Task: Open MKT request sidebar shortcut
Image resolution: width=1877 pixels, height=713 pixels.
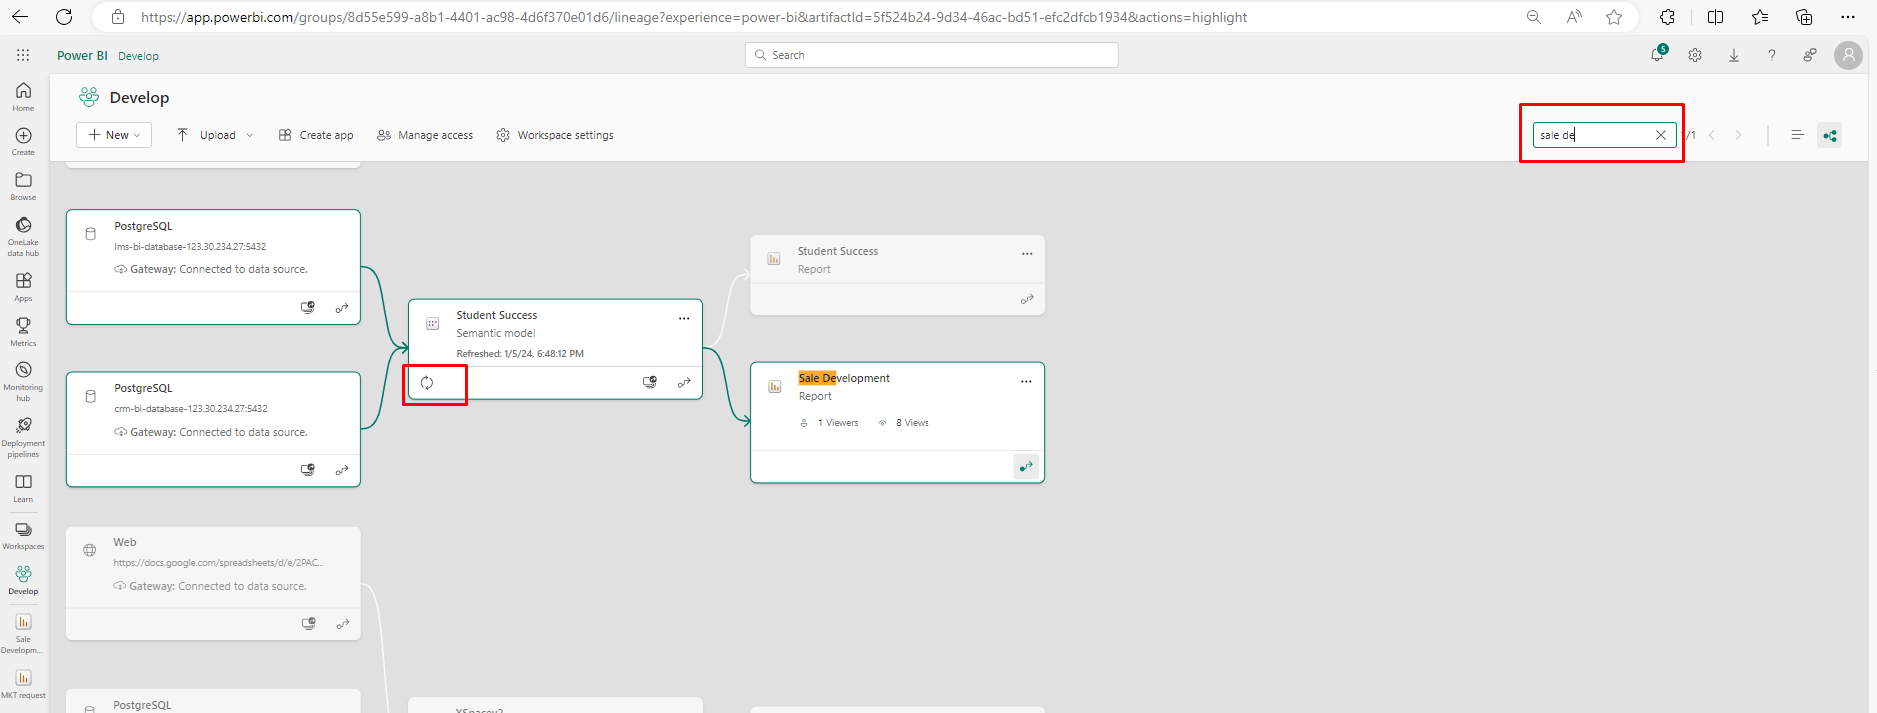Action: click(x=23, y=684)
